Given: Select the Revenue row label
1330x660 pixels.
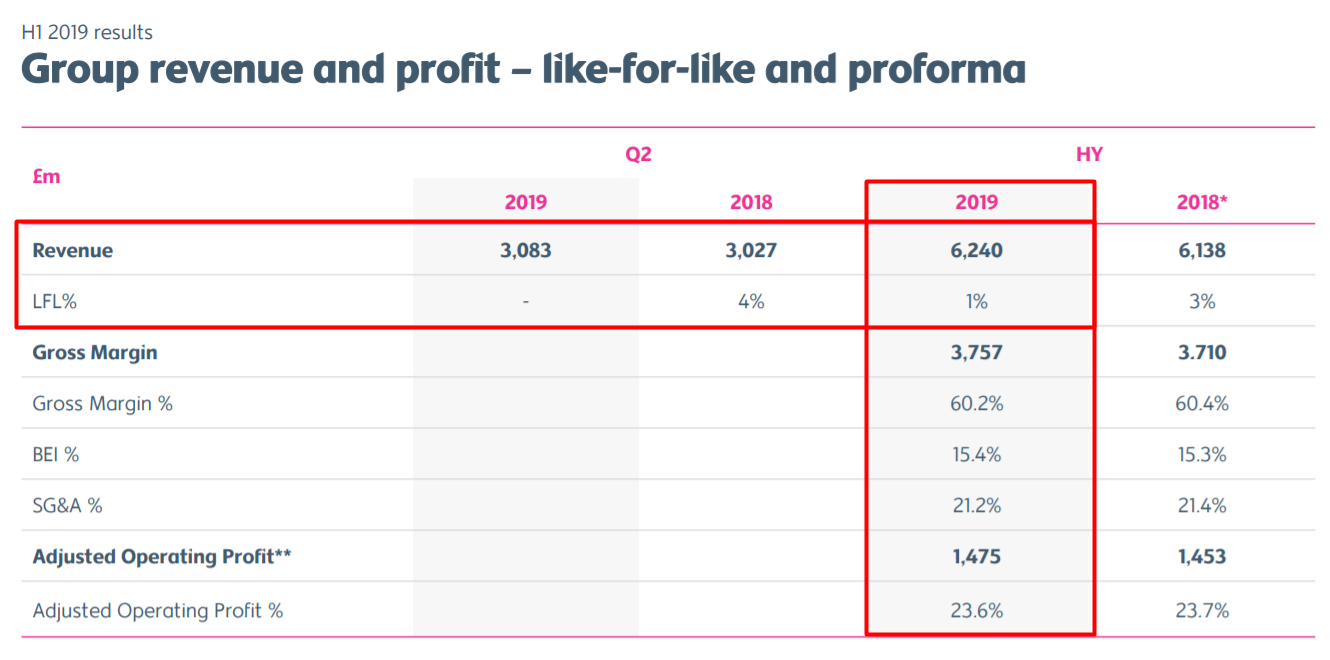Looking at the screenshot, I should point(73,250).
